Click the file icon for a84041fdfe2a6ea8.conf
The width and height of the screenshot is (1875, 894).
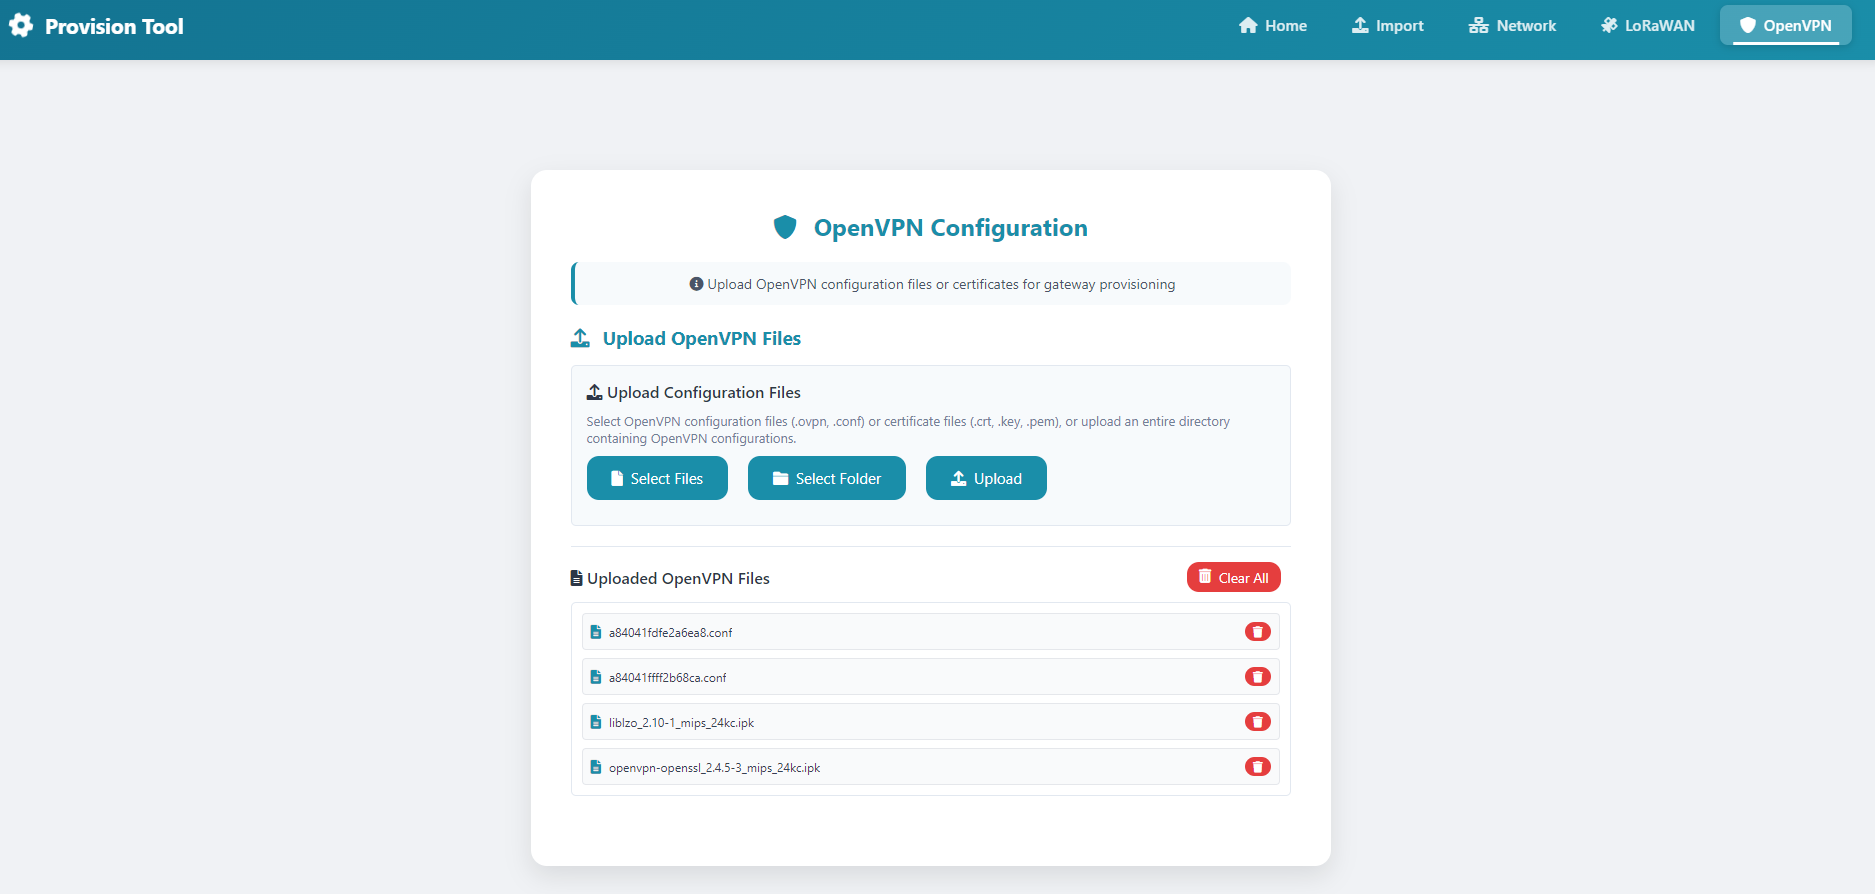coord(596,632)
